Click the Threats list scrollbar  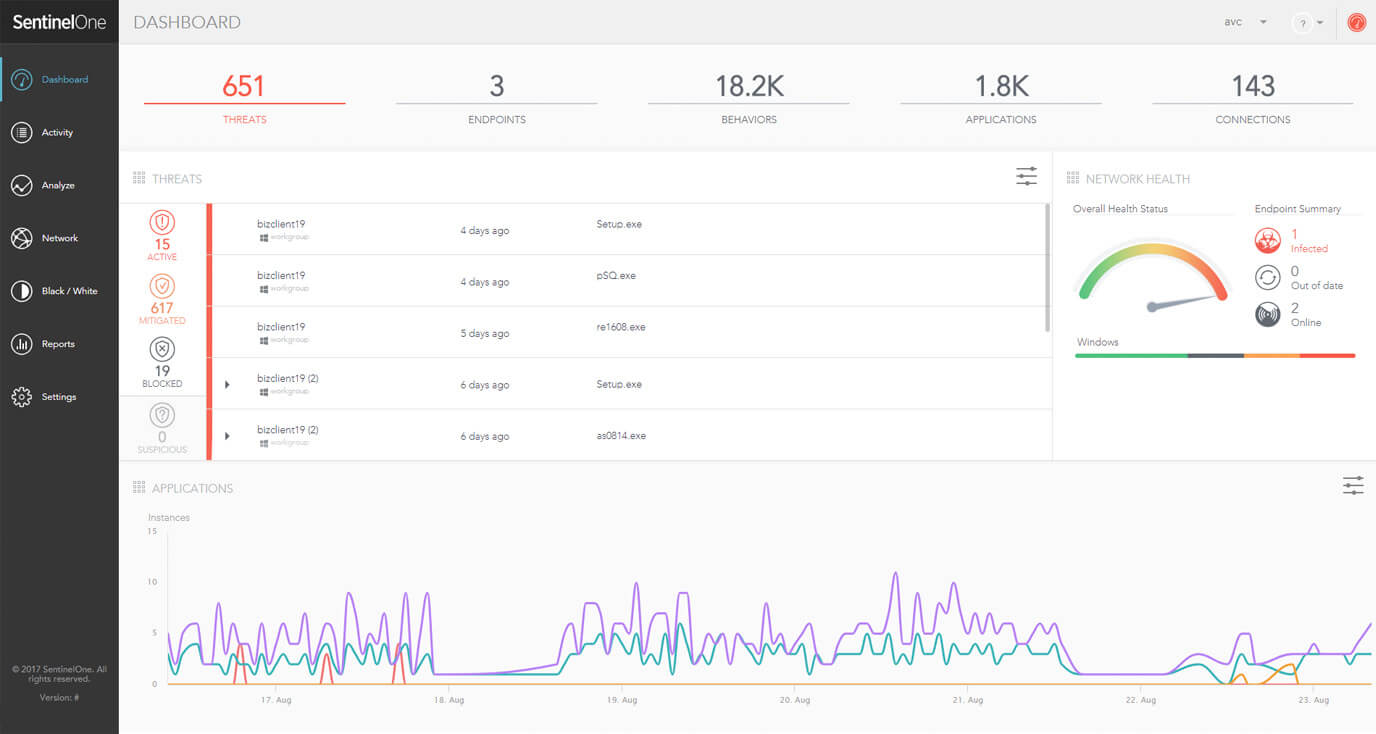1047,268
